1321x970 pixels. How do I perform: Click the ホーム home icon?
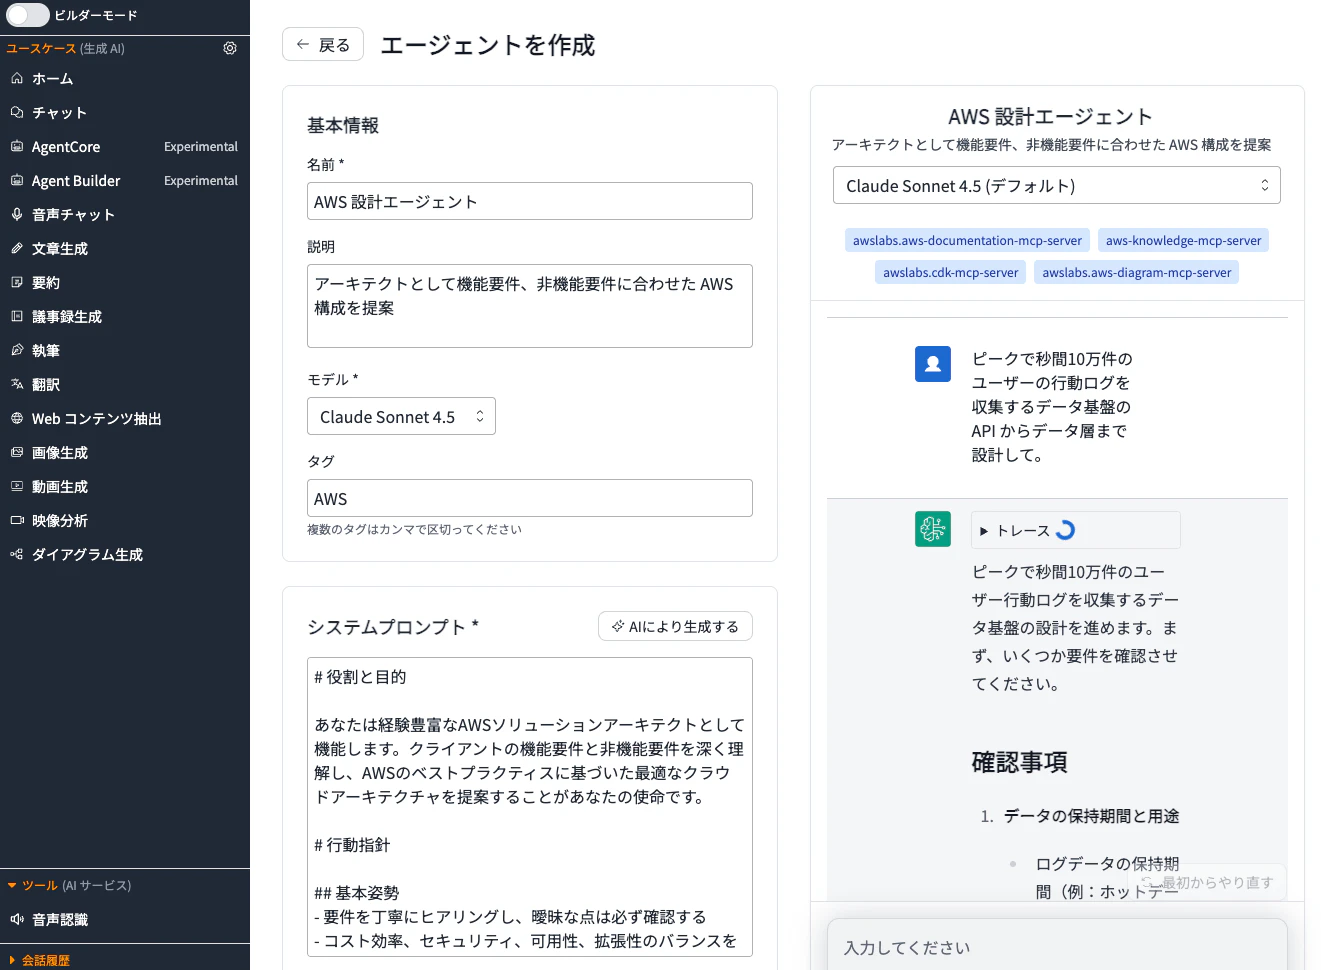pyautogui.click(x=17, y=78)
